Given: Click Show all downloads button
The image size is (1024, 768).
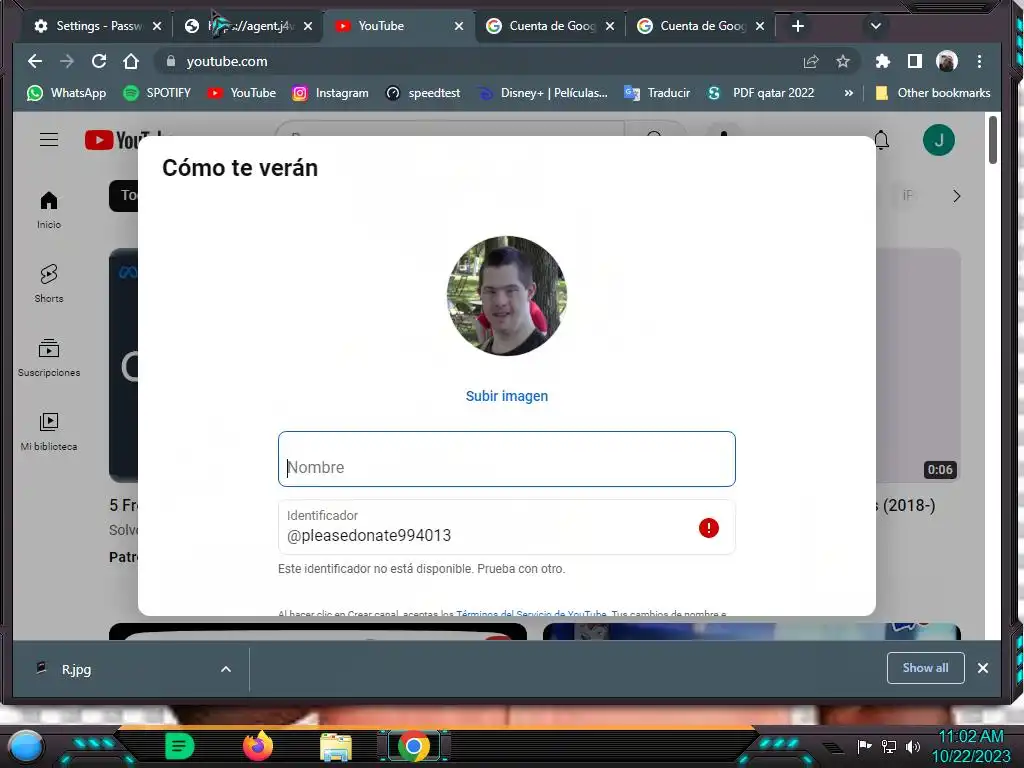Looking at the screenshot, I should tap(925, 668).
